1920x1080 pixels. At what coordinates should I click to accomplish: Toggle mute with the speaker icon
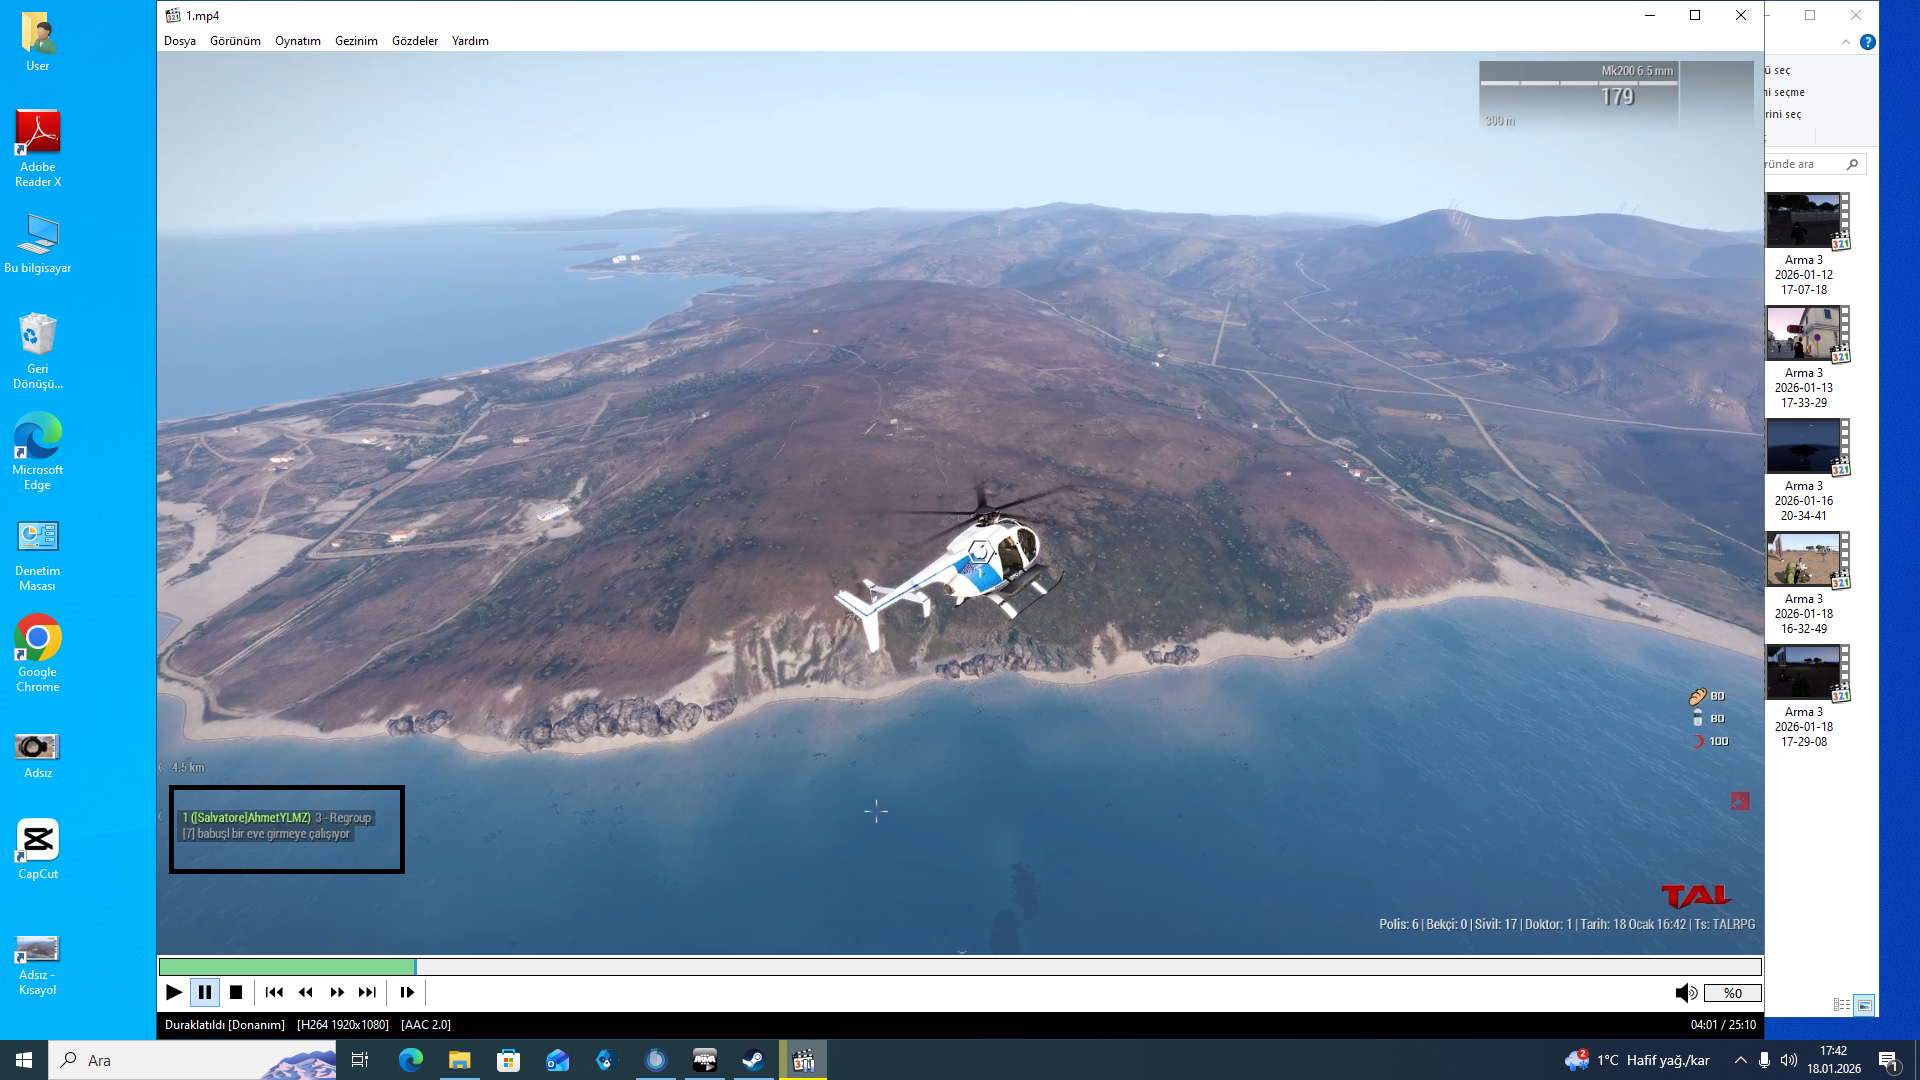click(x=1686, y=993)
